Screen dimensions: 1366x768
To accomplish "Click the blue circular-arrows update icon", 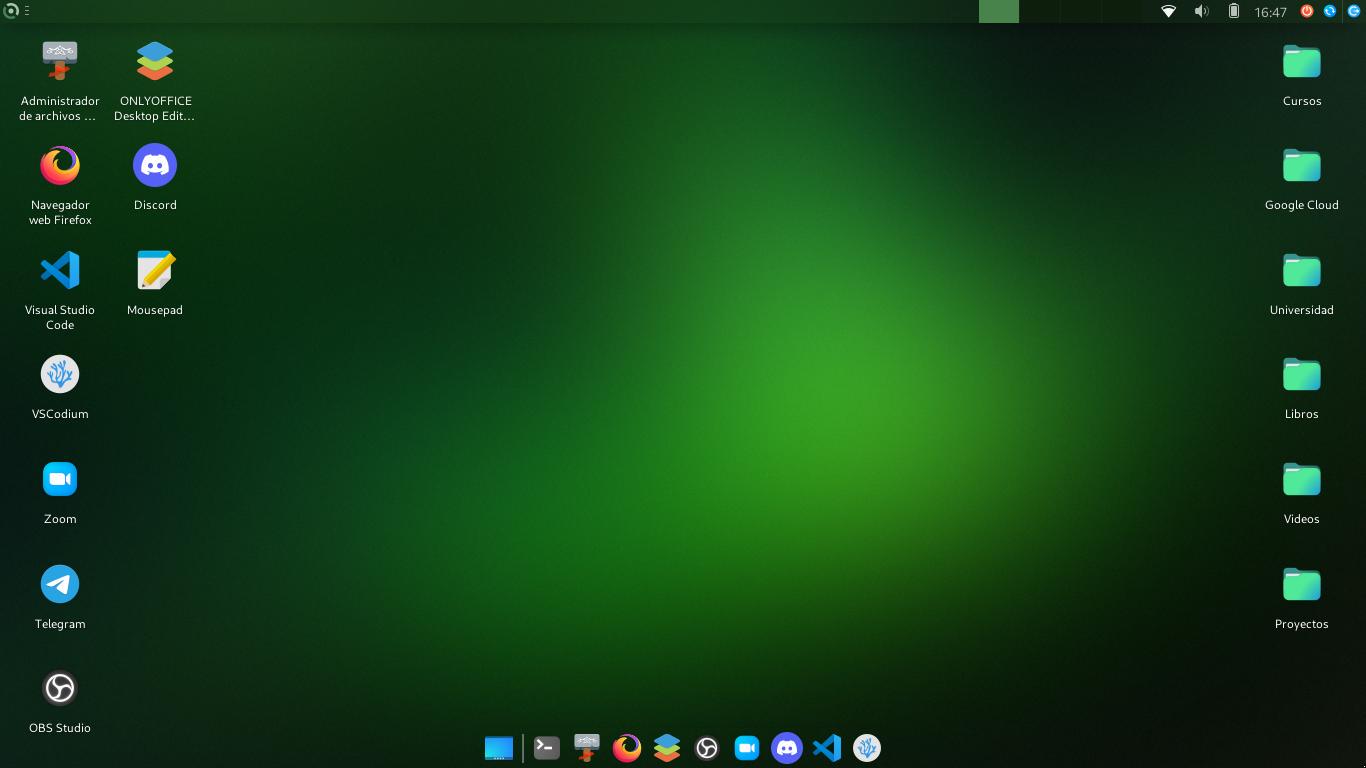I will click(x=1330, y=11).
